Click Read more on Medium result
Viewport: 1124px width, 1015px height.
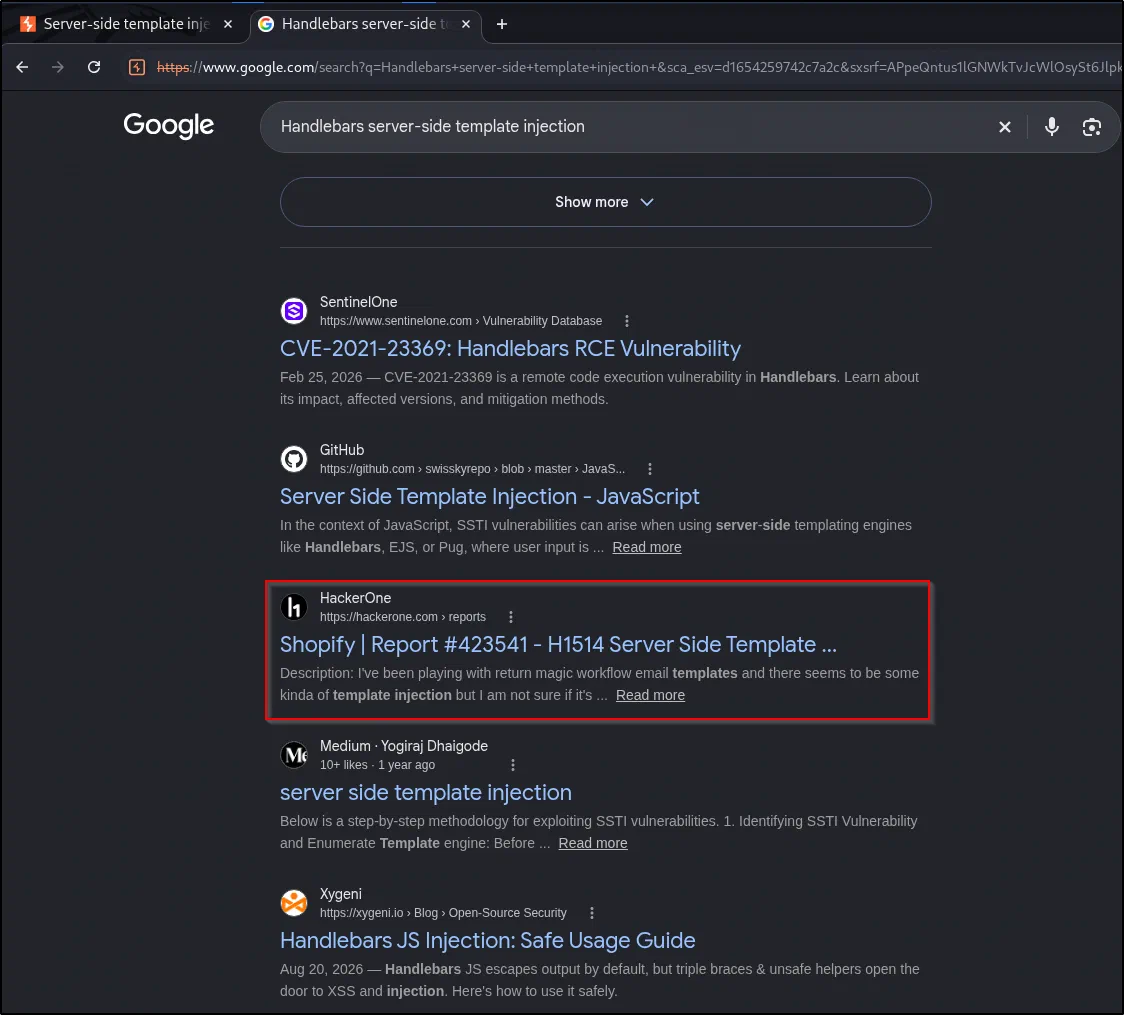[x=593, y=843]
